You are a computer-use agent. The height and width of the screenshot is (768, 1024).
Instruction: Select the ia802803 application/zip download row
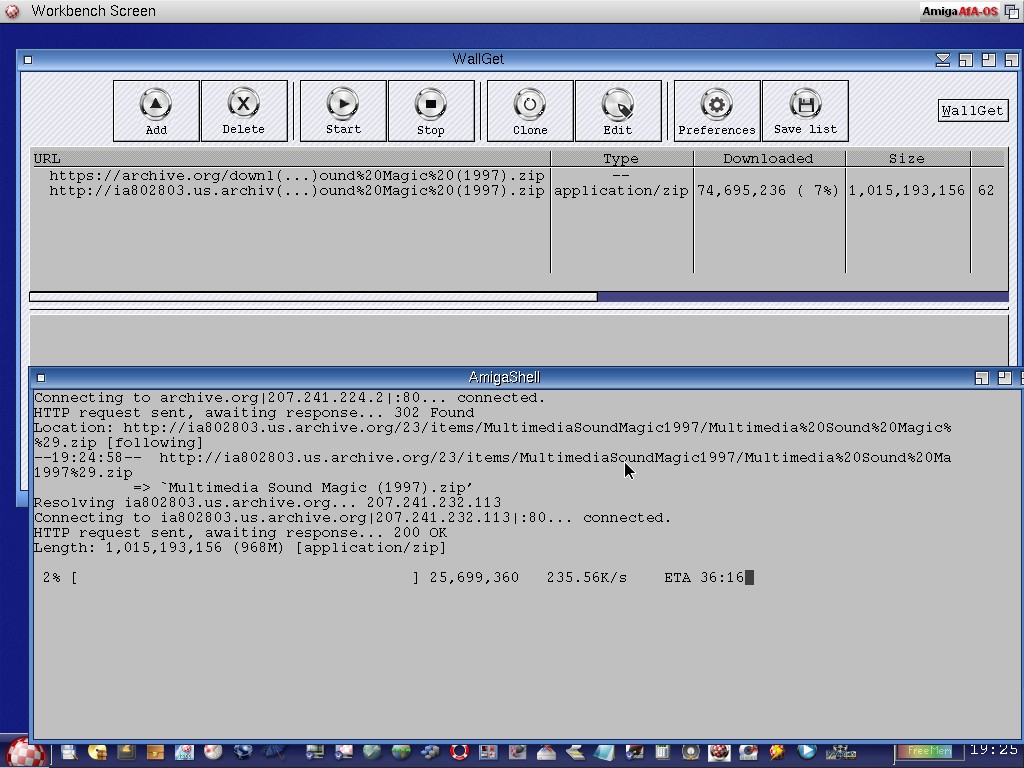296,190
